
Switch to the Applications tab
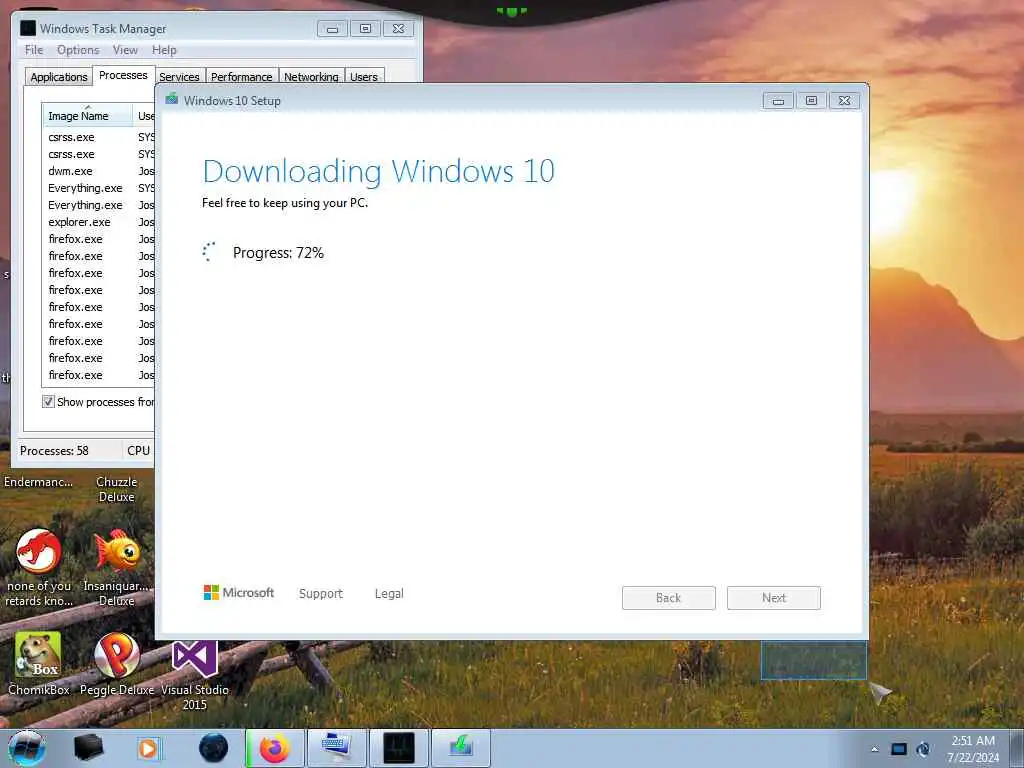coord(59,76)
